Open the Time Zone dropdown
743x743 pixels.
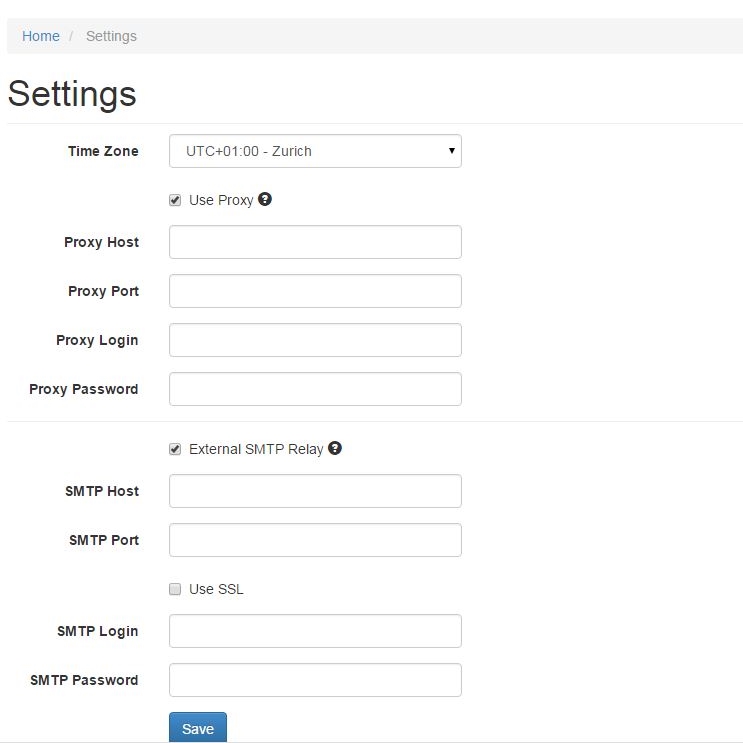pyautogui.click(x=315, y=151)
